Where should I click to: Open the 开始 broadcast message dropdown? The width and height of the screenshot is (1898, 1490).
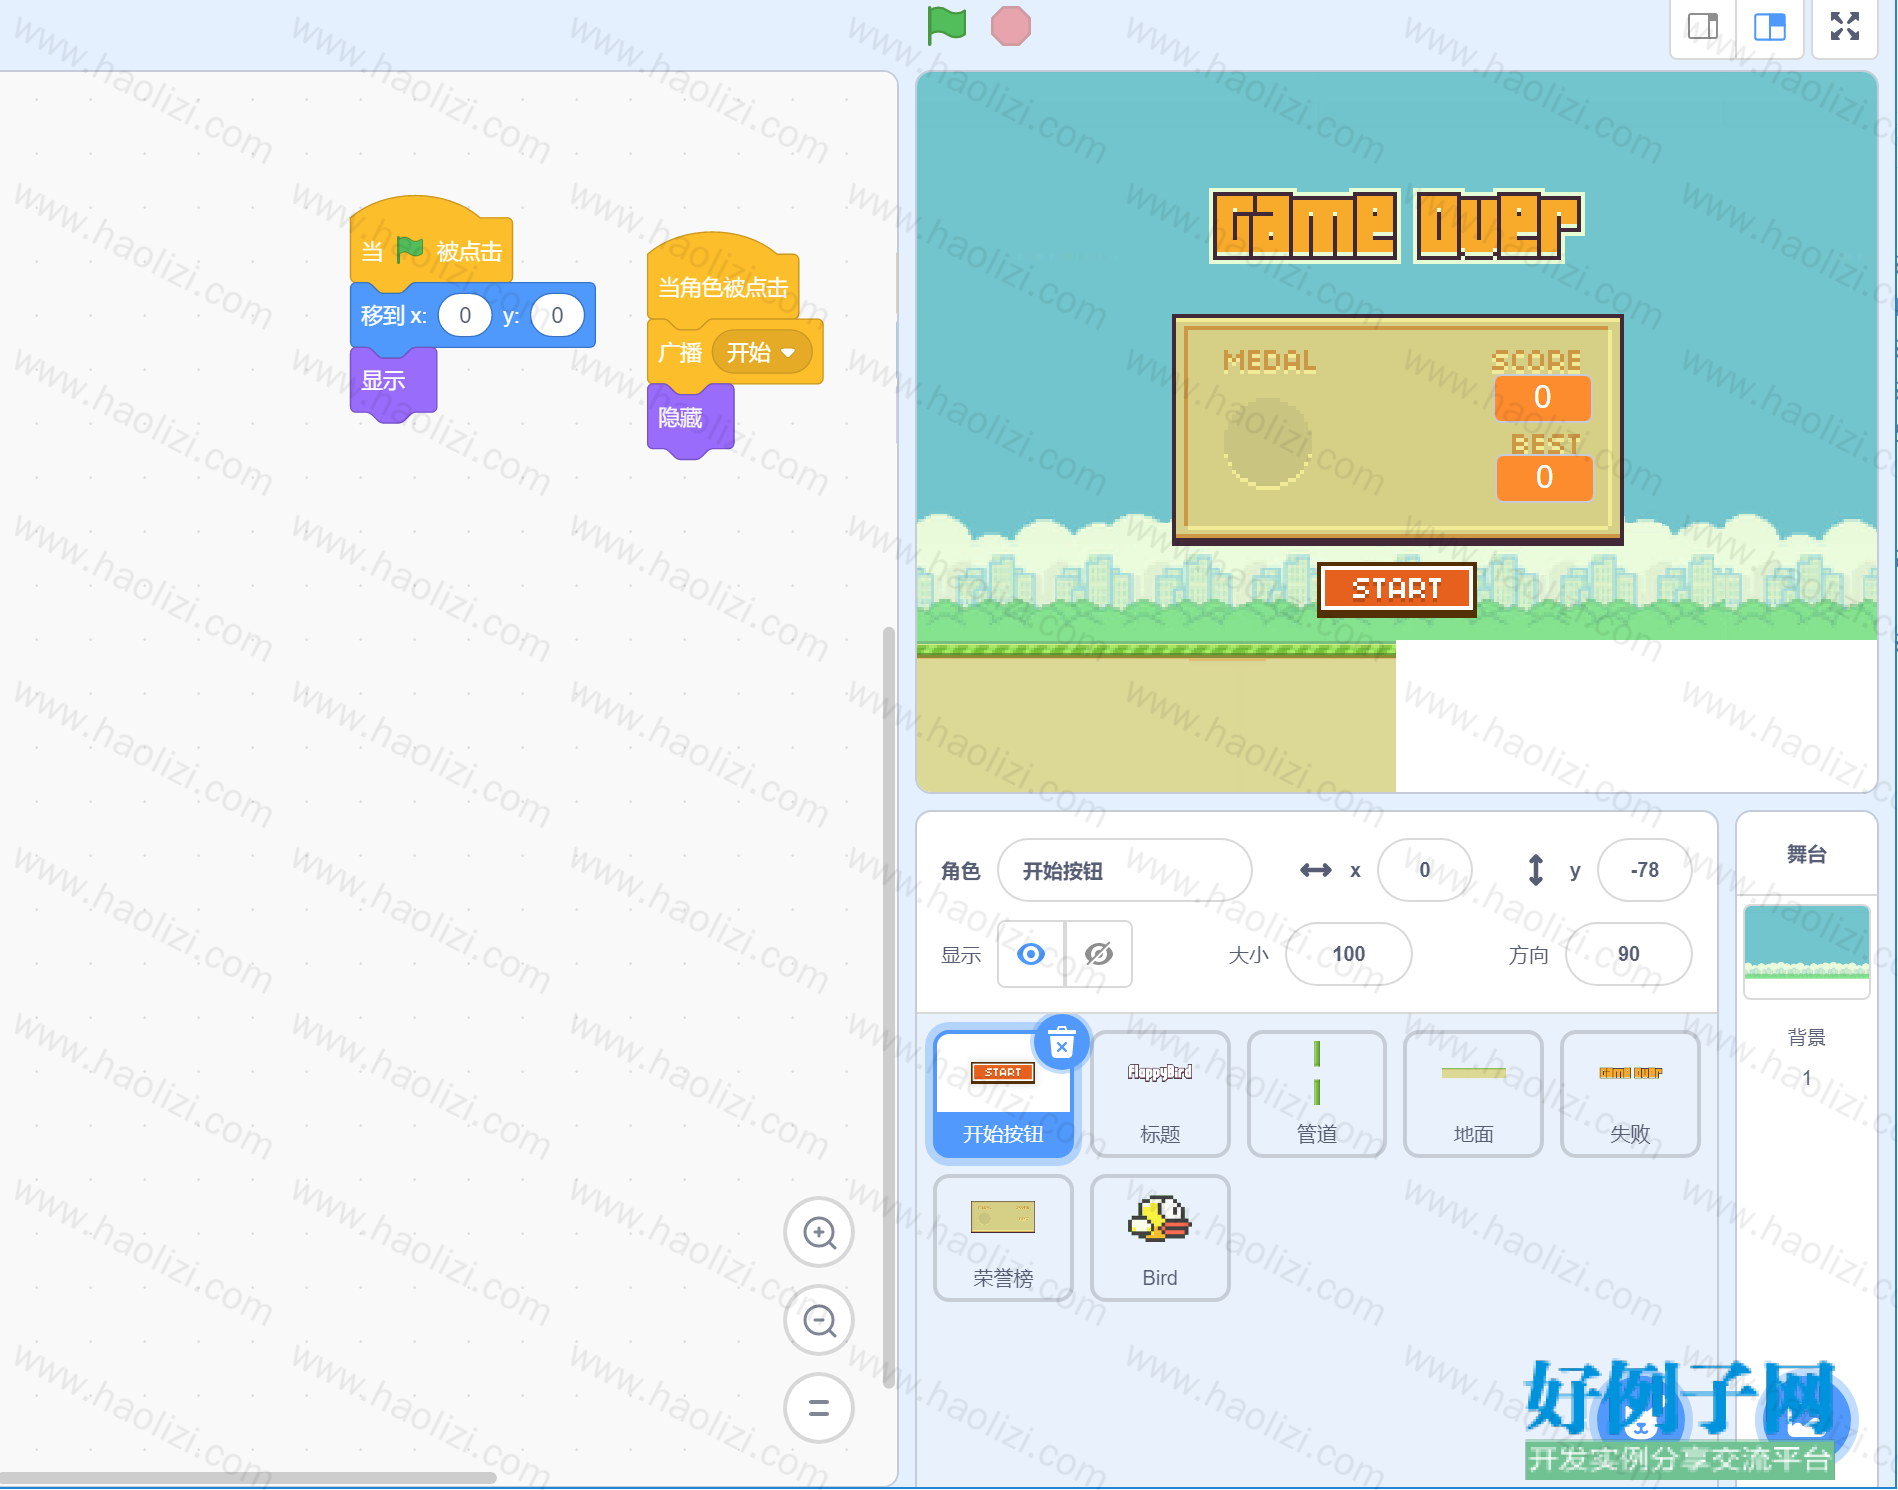[x=762, y=352]
